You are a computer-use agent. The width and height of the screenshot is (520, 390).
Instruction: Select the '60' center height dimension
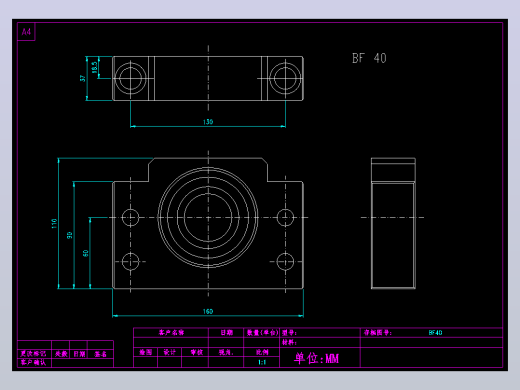click(86, 253)
